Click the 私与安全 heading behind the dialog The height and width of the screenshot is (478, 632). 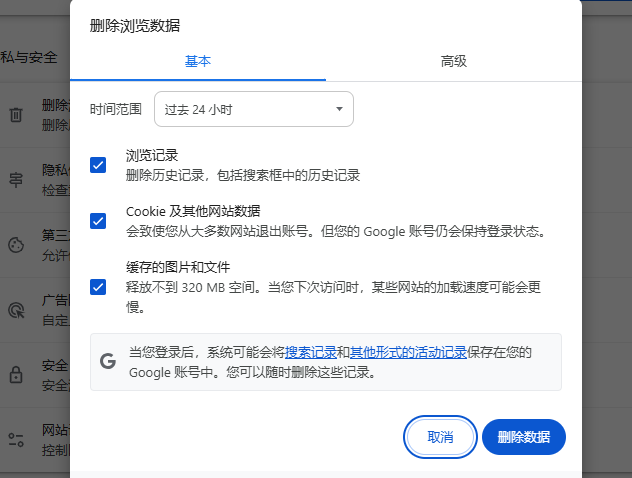[x=29, y=57]
